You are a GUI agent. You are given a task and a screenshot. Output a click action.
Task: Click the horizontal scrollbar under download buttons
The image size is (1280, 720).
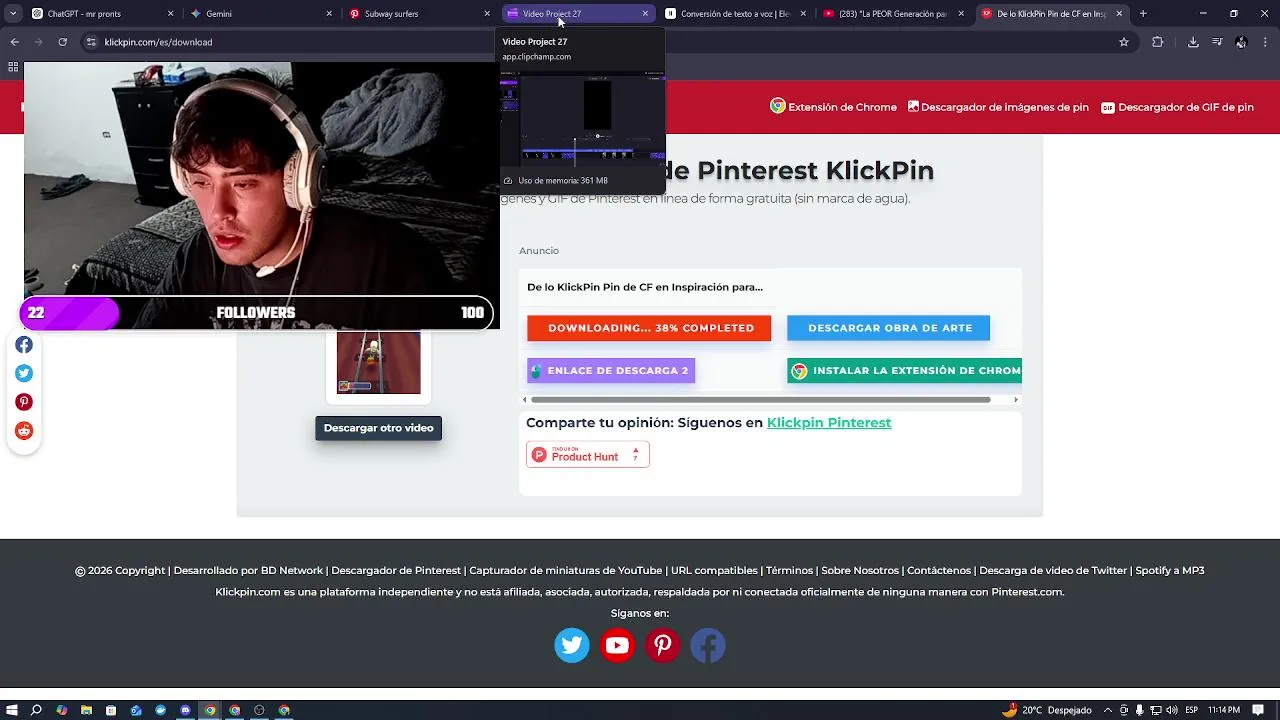tap(760, 400)
